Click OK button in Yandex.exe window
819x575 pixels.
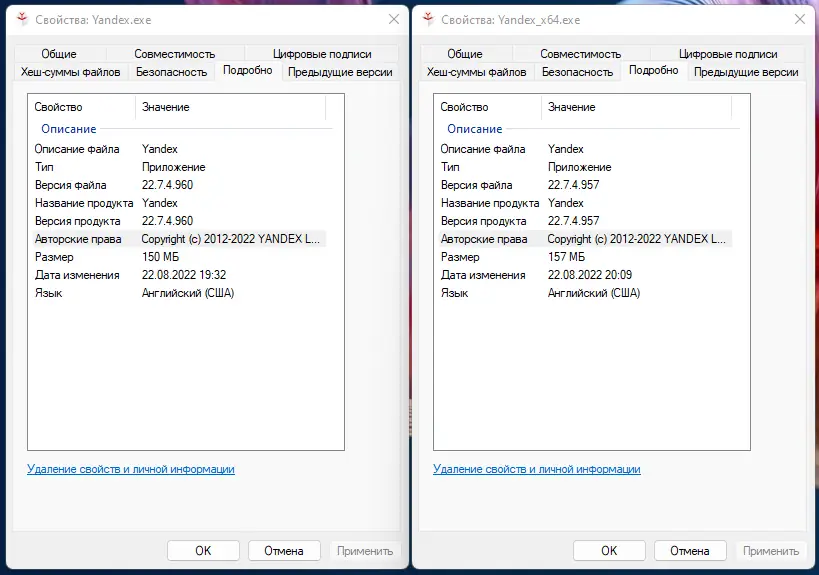coord(203,550)
